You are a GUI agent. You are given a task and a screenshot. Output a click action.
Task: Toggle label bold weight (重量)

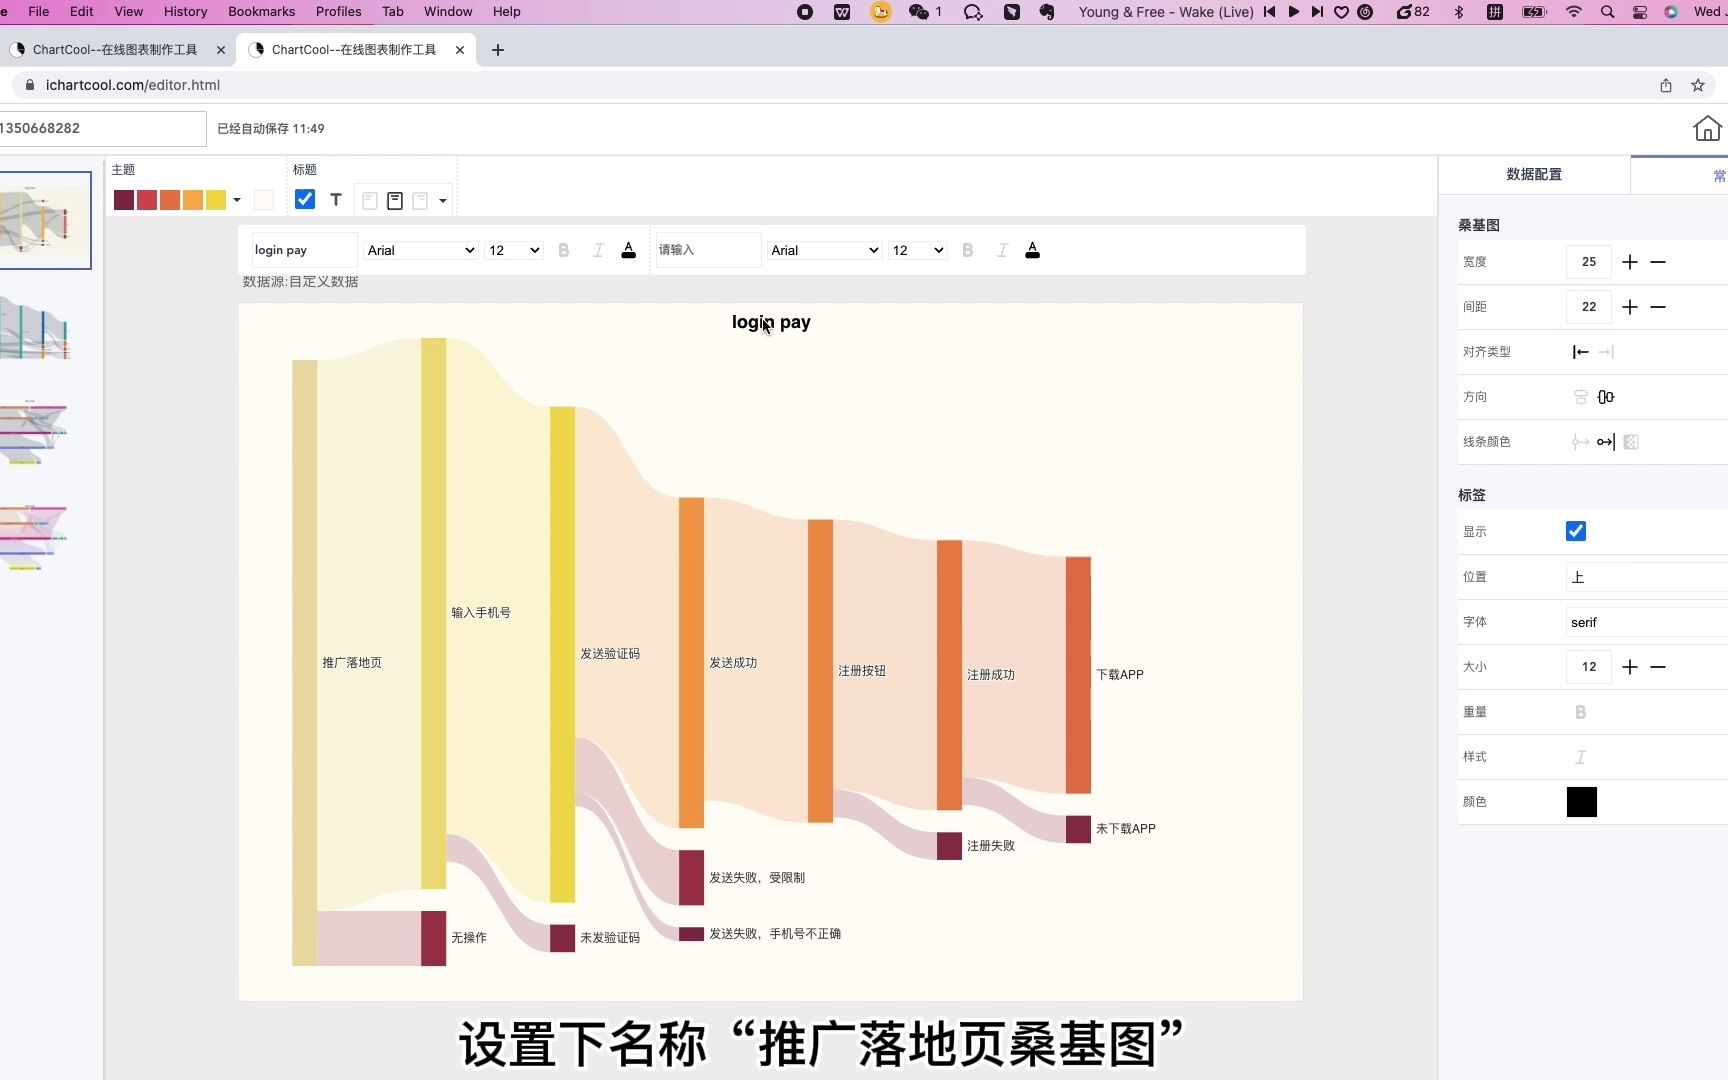point(1581,712)
